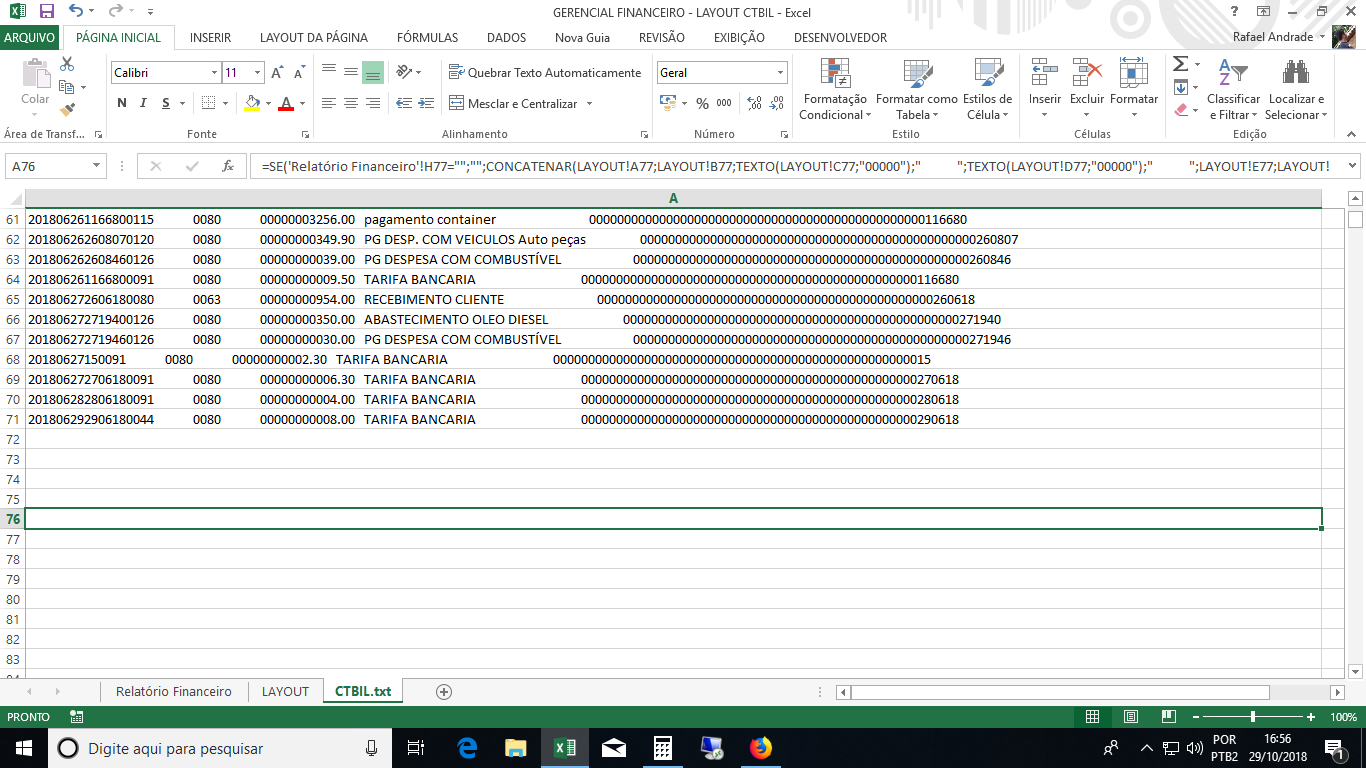Click Classificar e Filtrar button

pos(1234,90)
